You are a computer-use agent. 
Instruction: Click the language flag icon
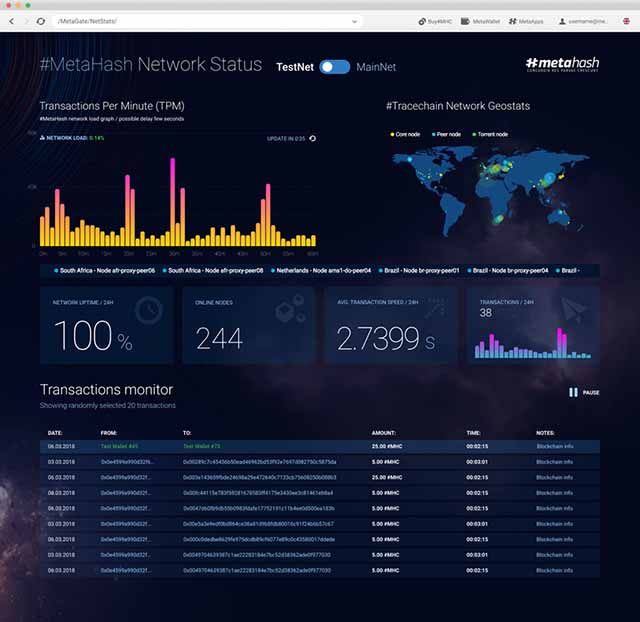626,21
